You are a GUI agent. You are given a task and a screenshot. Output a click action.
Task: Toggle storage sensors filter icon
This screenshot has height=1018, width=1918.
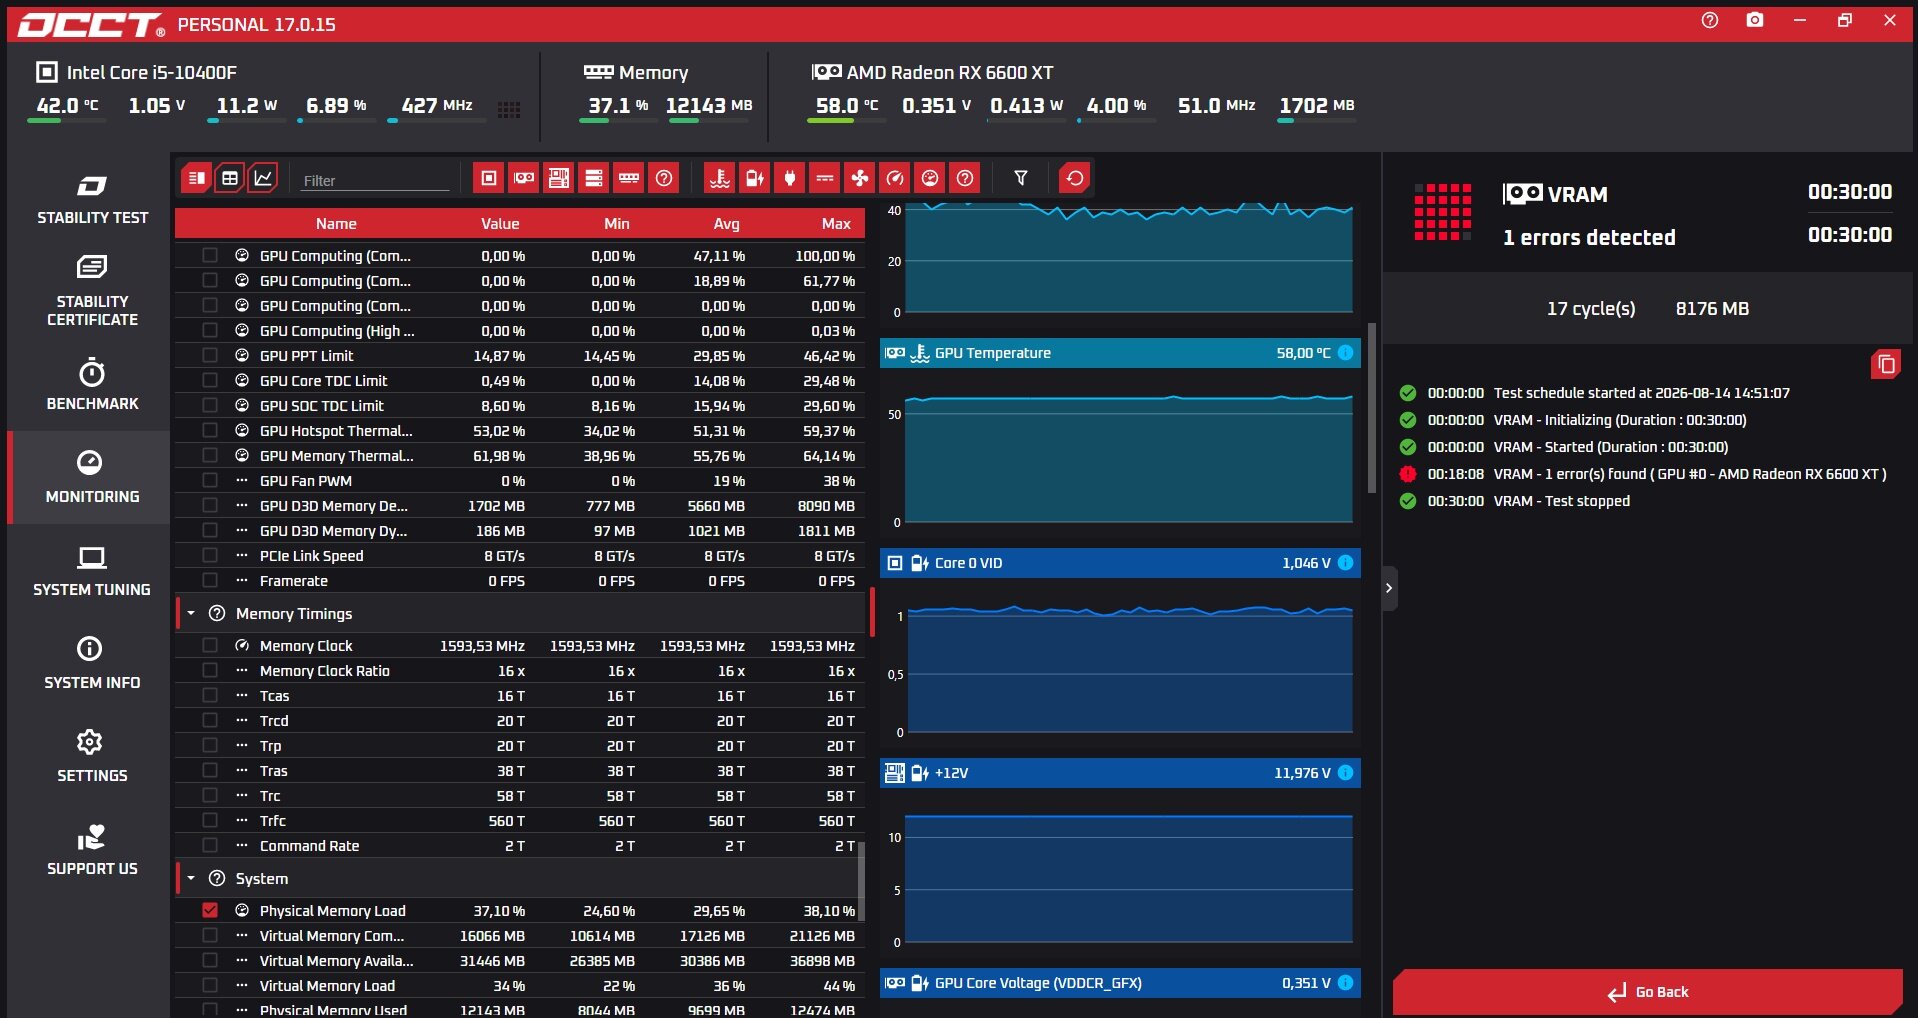pos(594,178)
